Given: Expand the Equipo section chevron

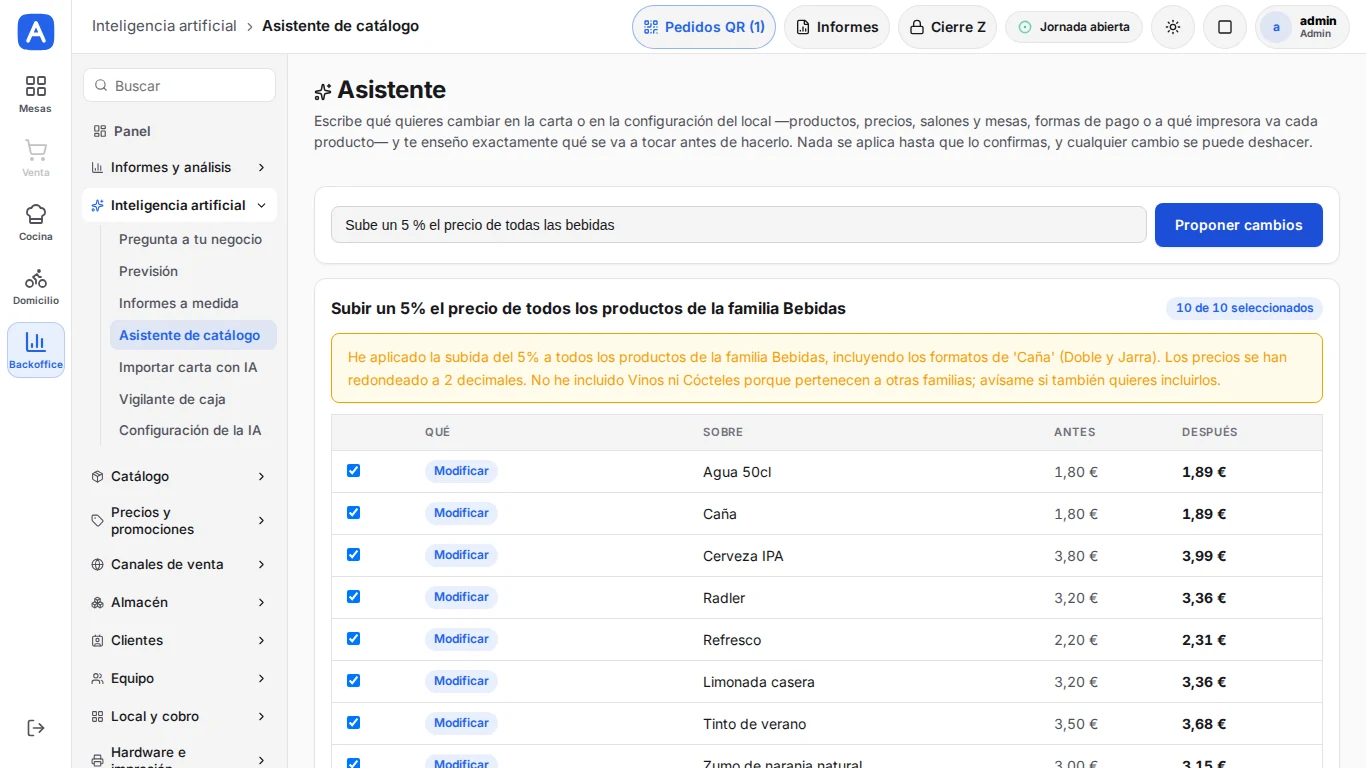Looking at the screenshot, I should (261, 678).
